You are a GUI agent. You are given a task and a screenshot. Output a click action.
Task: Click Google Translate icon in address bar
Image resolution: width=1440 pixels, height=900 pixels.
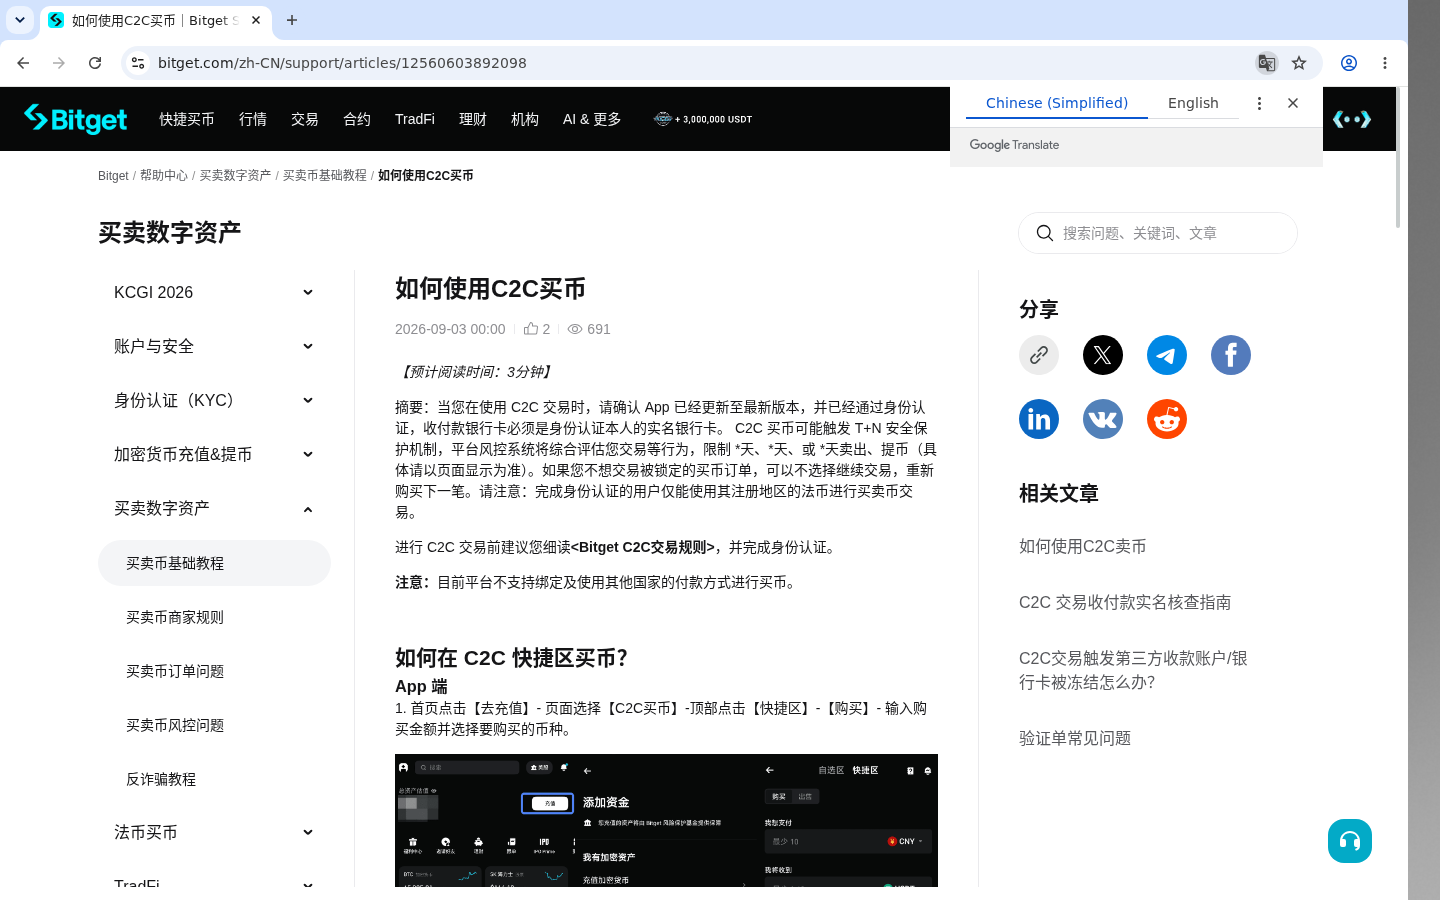click(1267, 63)
